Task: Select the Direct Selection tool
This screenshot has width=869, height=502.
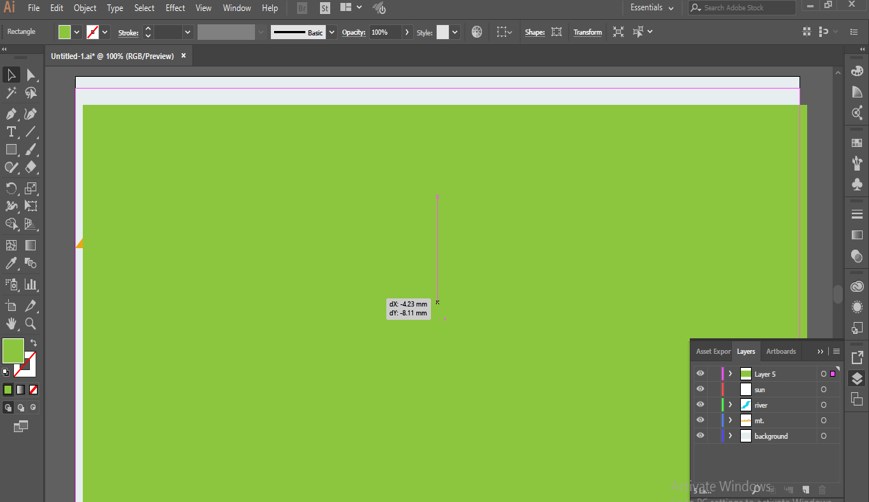Action: (30, 75)
